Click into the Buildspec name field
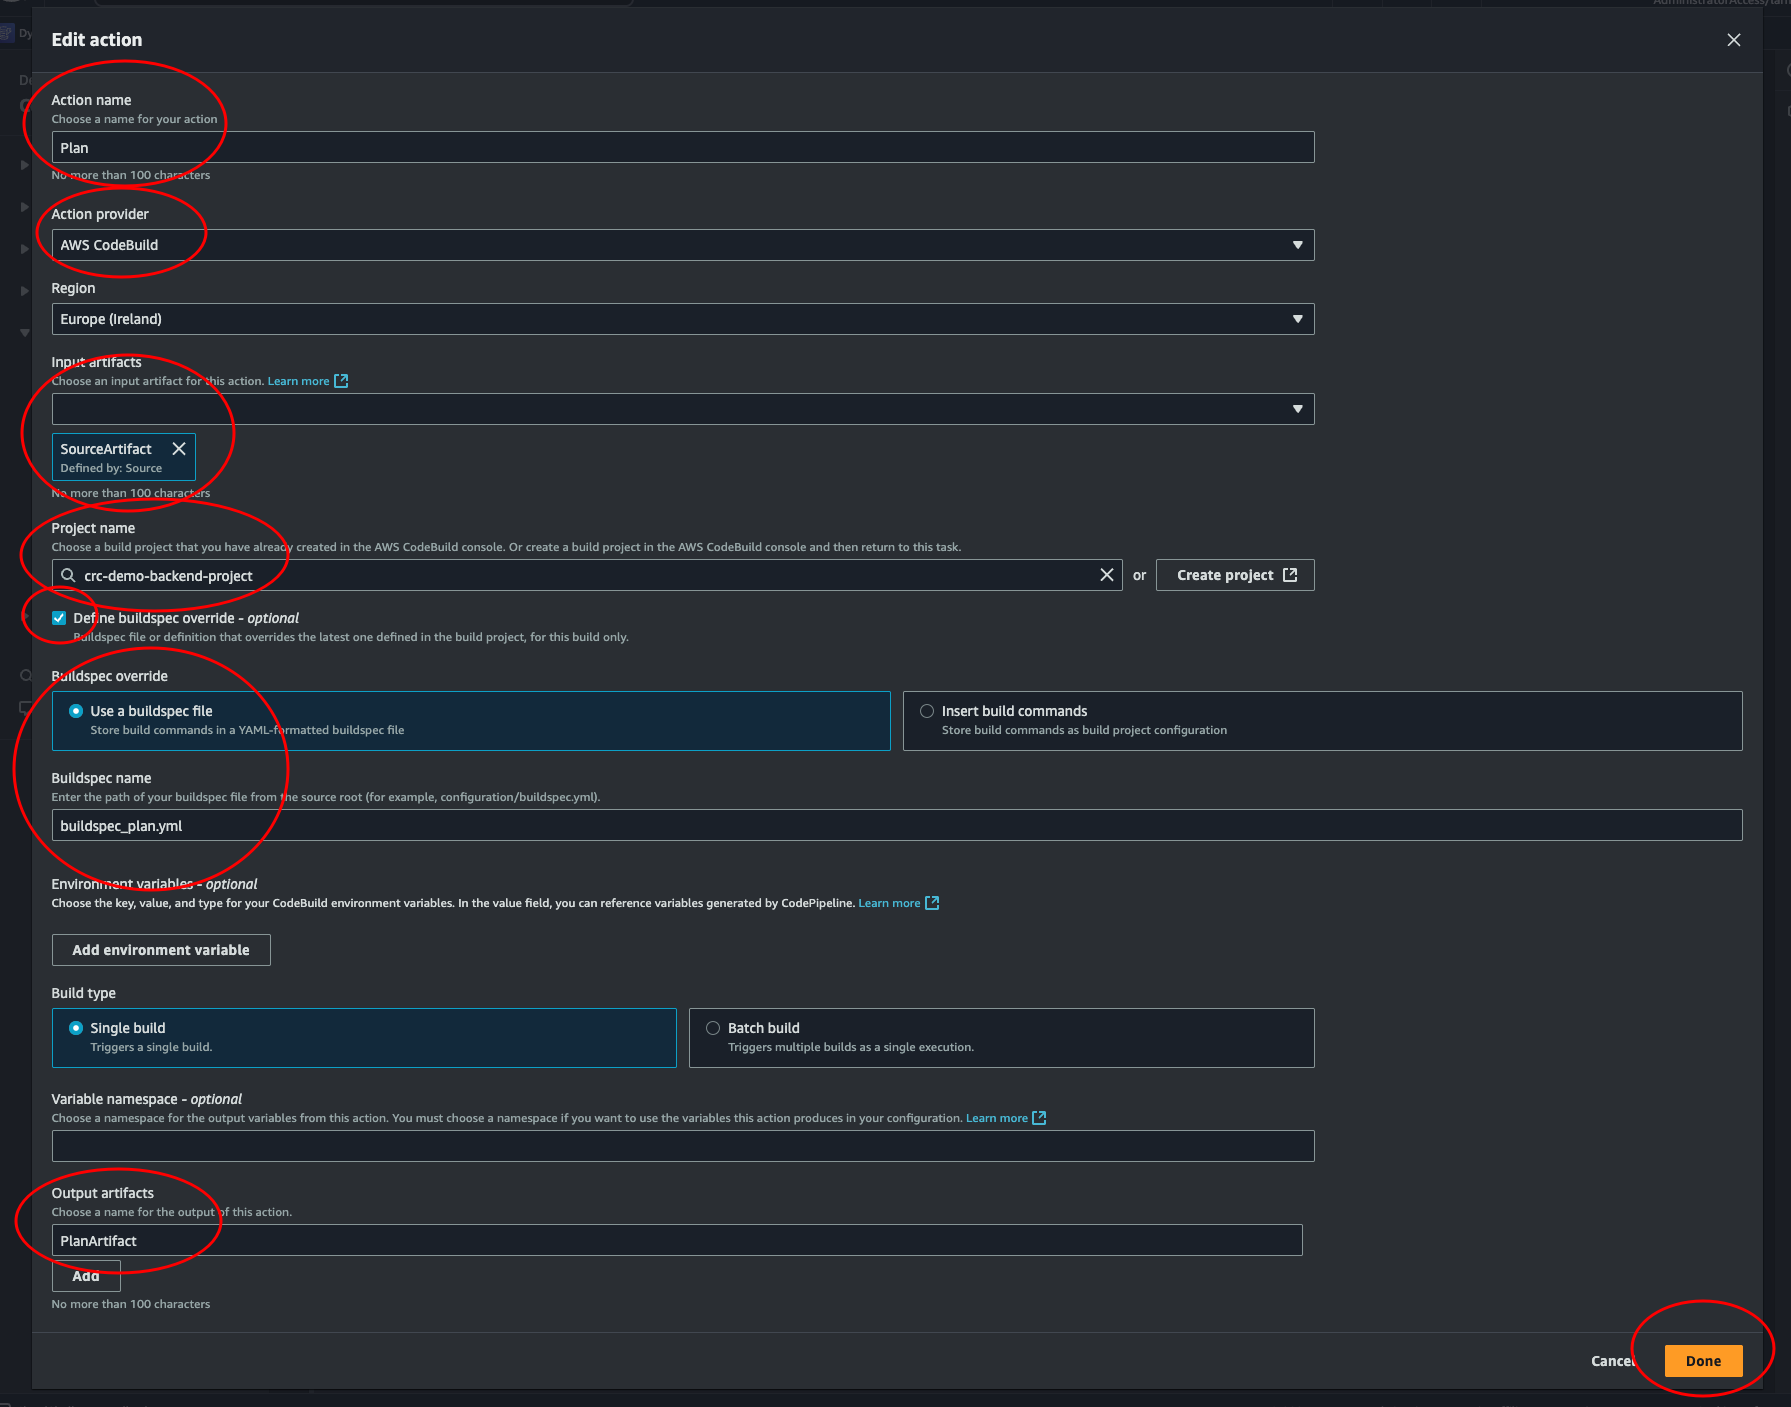This screenshot has width=1791, height=1407. pos(896,826)
